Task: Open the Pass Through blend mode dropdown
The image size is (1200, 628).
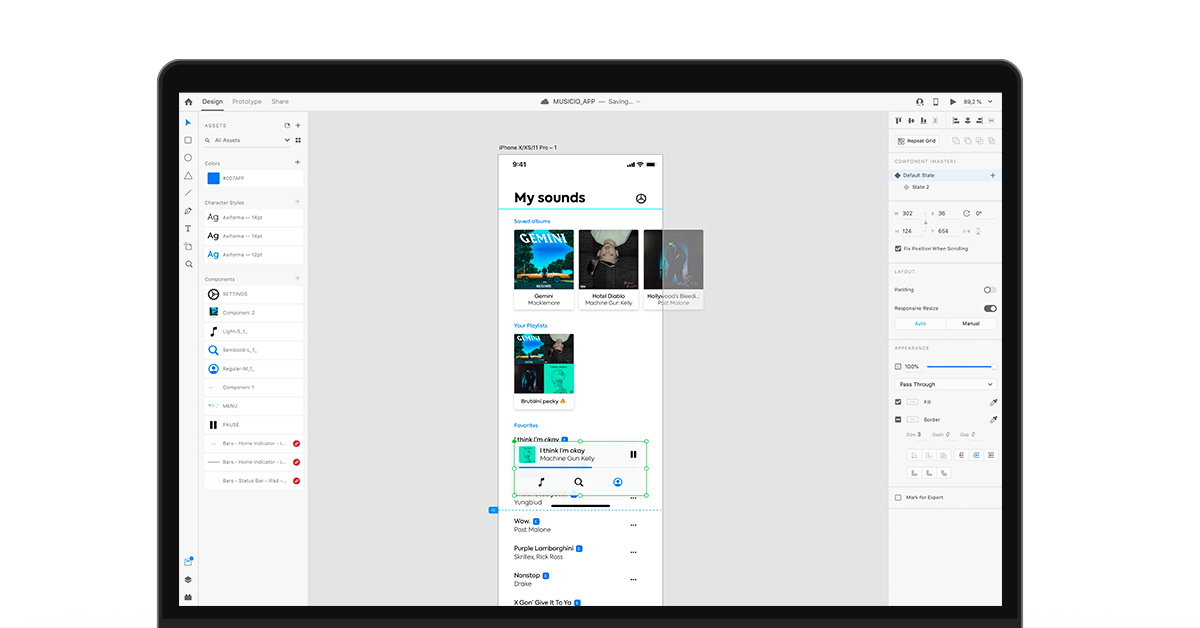Action: tap(946, 384)
